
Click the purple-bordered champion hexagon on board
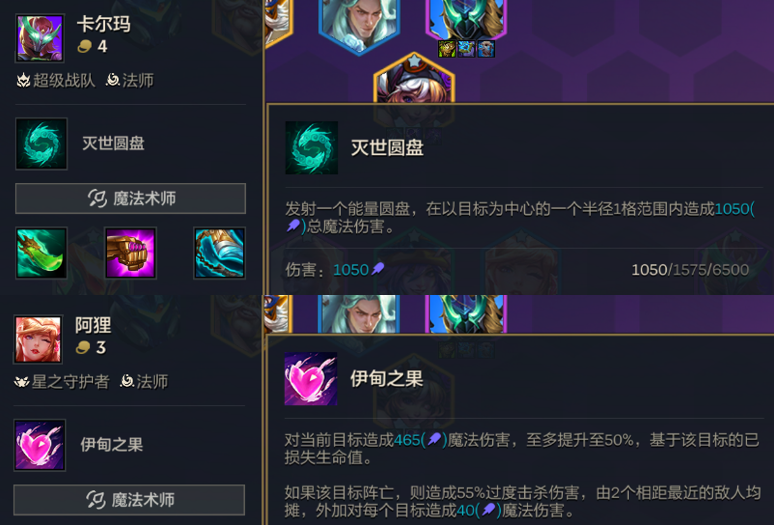pos(466,17)
